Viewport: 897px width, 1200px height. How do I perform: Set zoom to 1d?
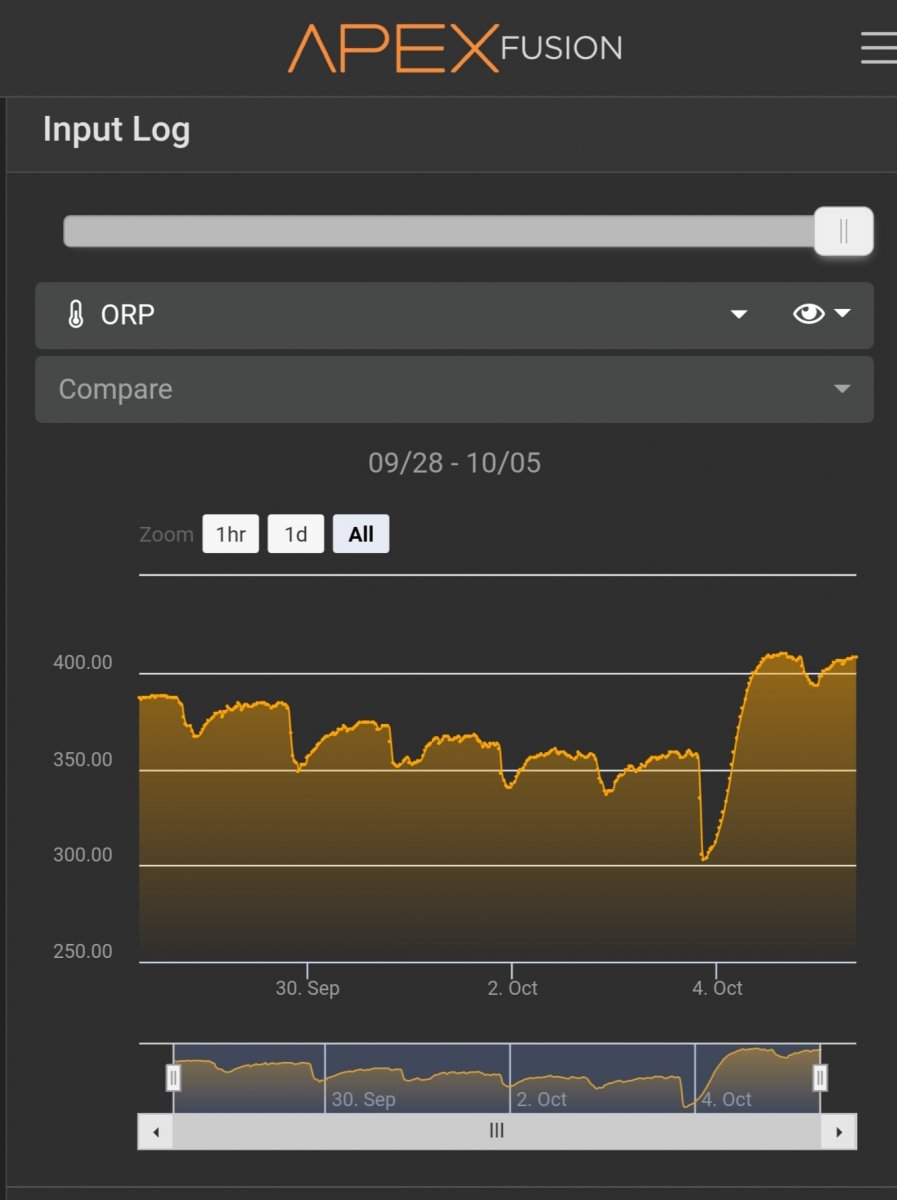point(295,534)
